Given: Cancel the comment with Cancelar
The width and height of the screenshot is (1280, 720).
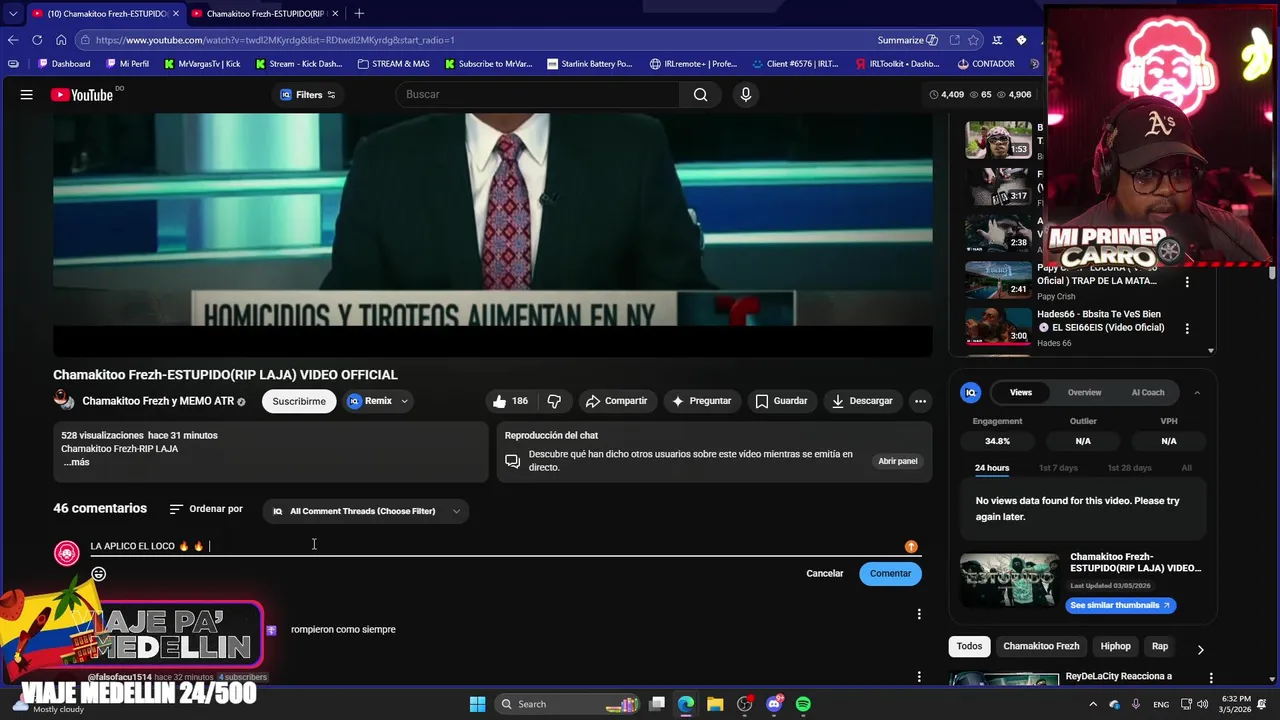Looking at the screenshot, I should pos(825,574).
